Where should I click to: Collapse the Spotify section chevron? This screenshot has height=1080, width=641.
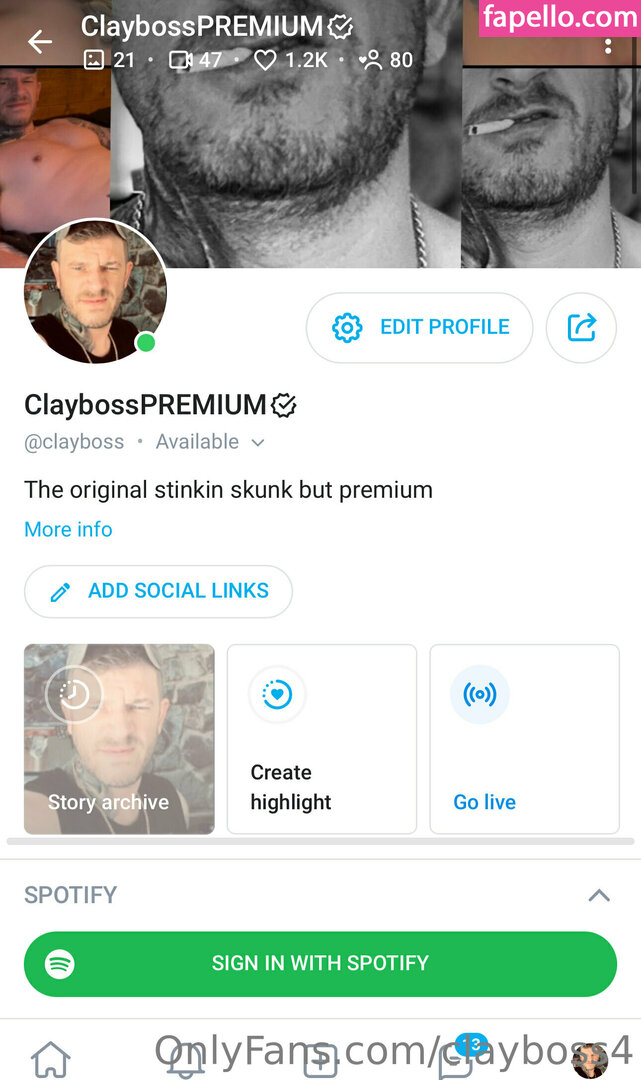(599, 895)
